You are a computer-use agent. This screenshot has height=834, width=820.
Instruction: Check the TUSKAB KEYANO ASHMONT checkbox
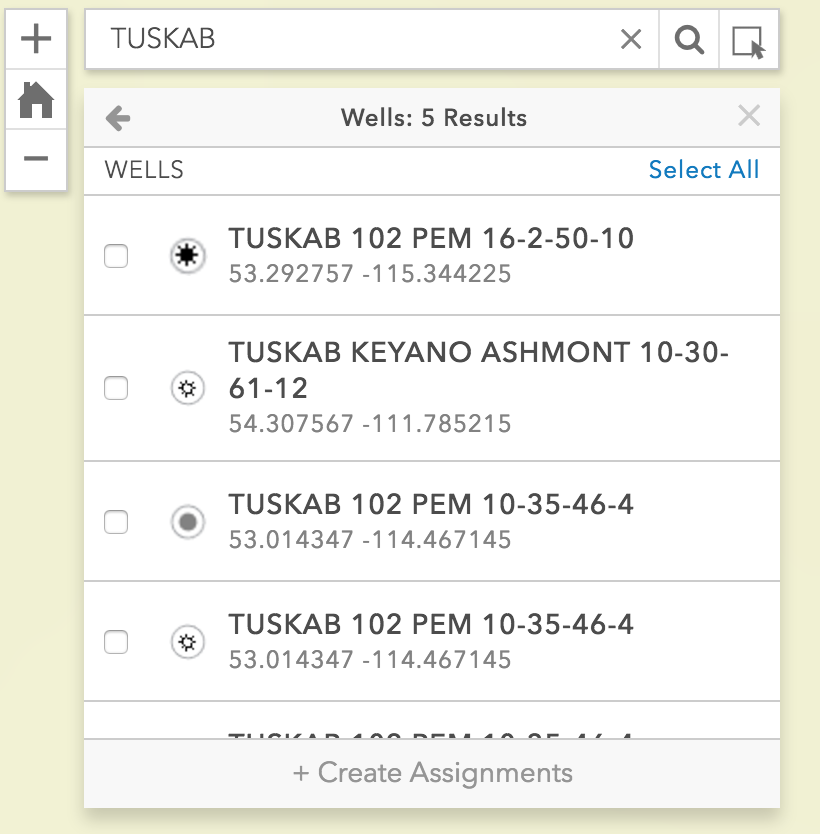[117, 388]
